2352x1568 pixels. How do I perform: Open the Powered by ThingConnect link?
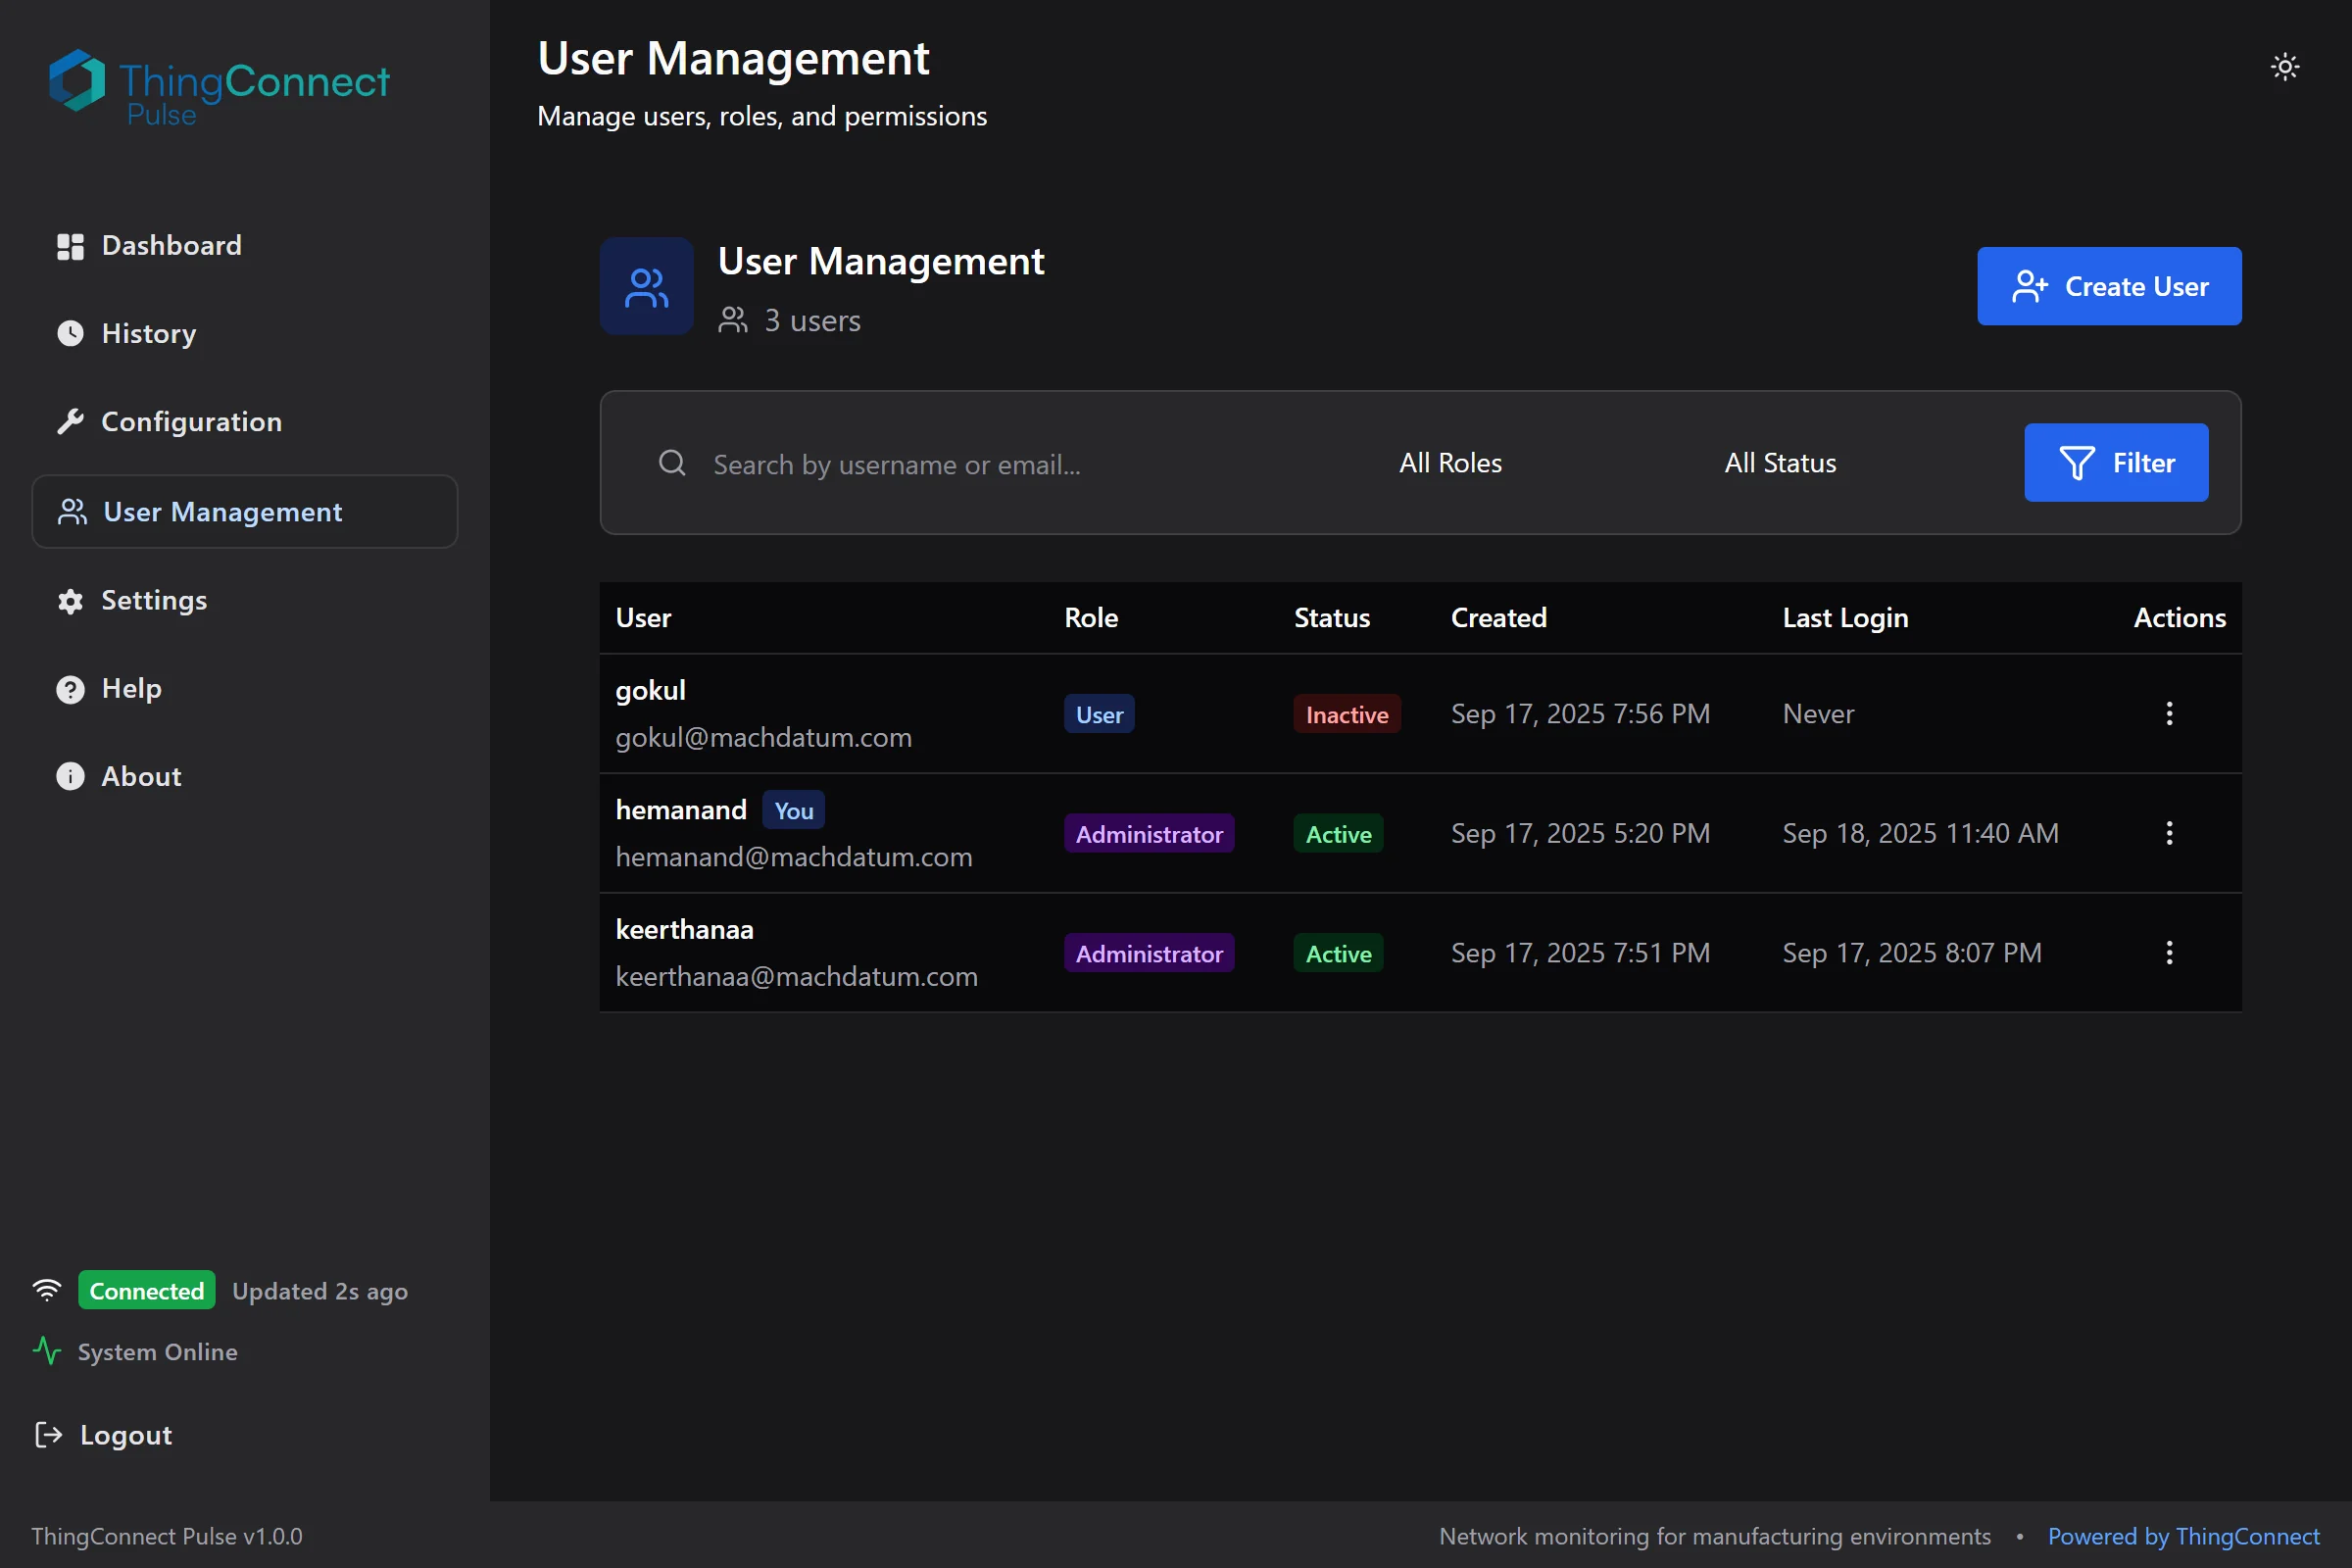[2183, 1536]
